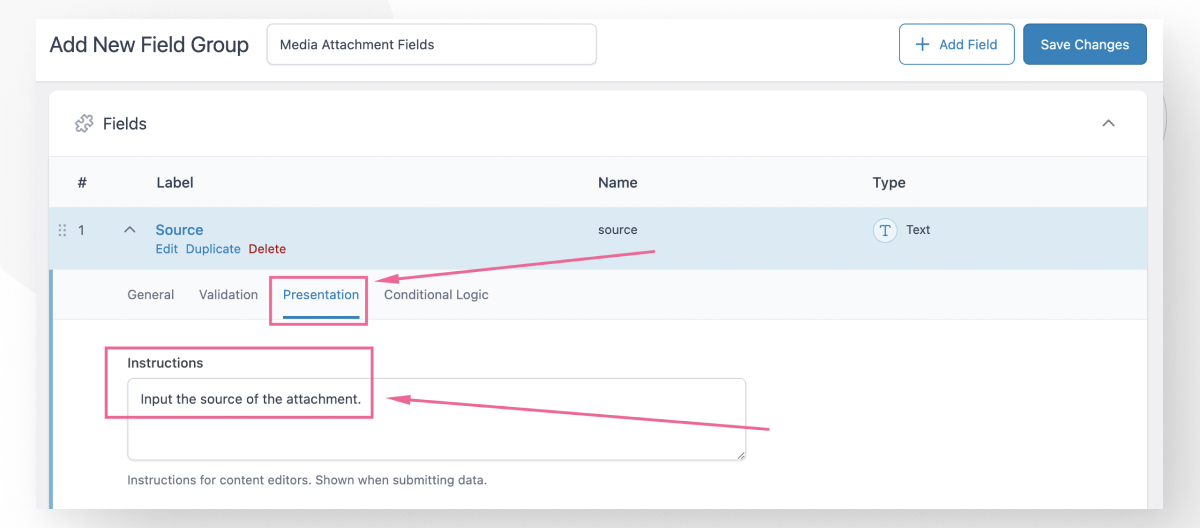The height and width of the screenshot is (528, 1200).
Task: Click the 'Name' column header
Action: (617, 183)
